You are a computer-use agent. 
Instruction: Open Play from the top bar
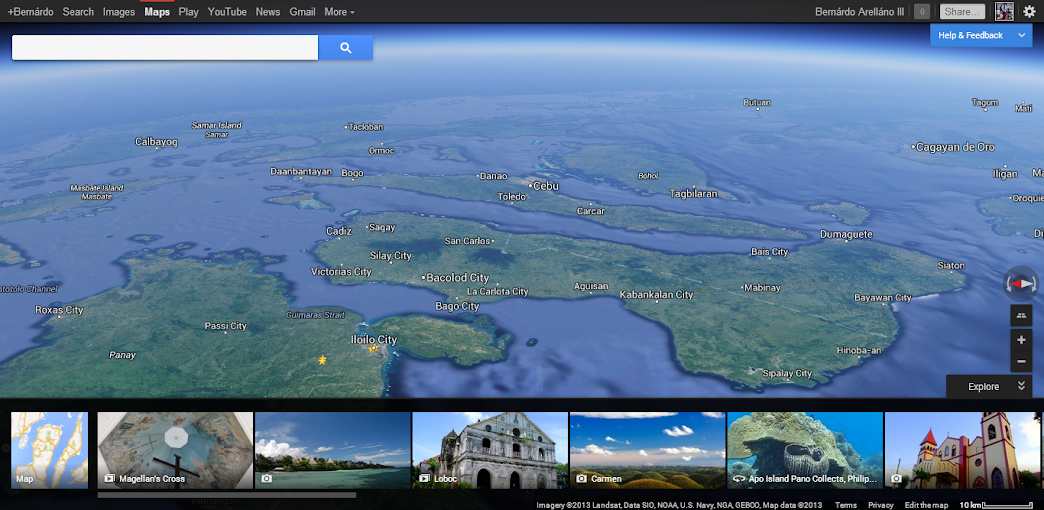pyautogui.click(x=188, y=12)
